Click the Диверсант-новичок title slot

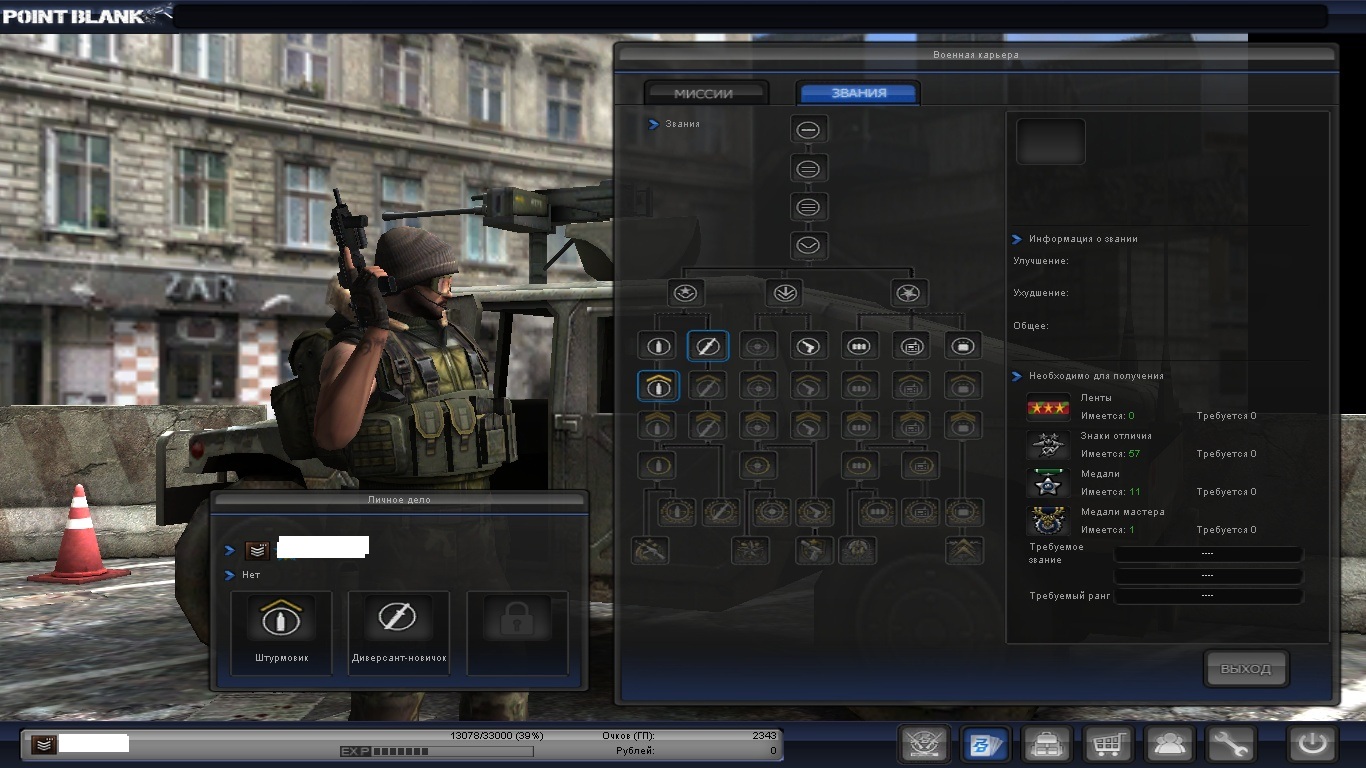tap(398, 632)
